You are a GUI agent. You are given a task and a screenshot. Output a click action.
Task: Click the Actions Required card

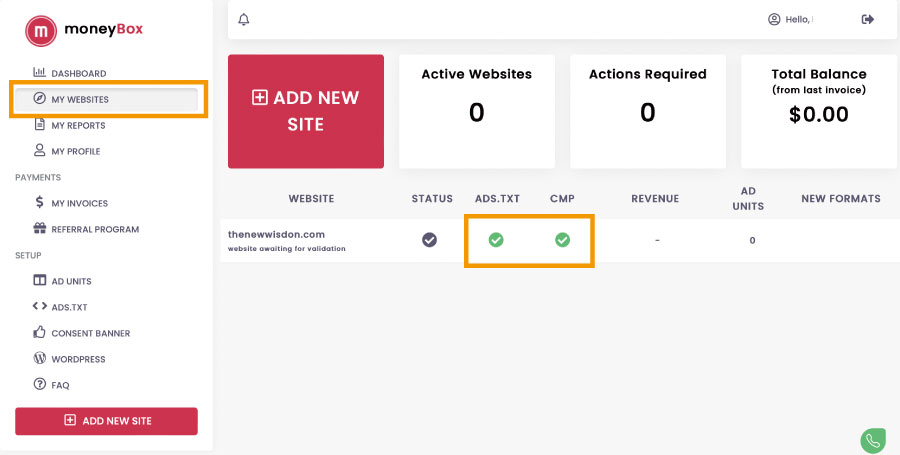pos(648,111)
